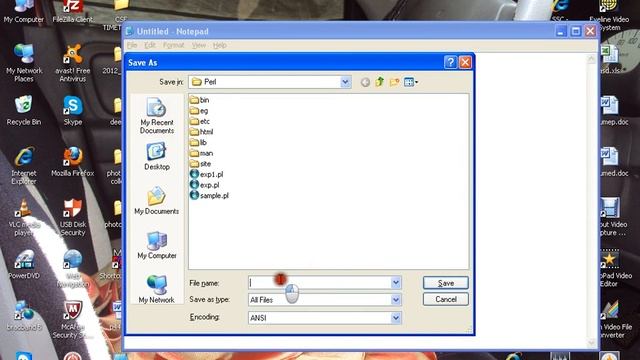Open the View Menu icon dropdown
640x360 pixels.
[411, 82]
